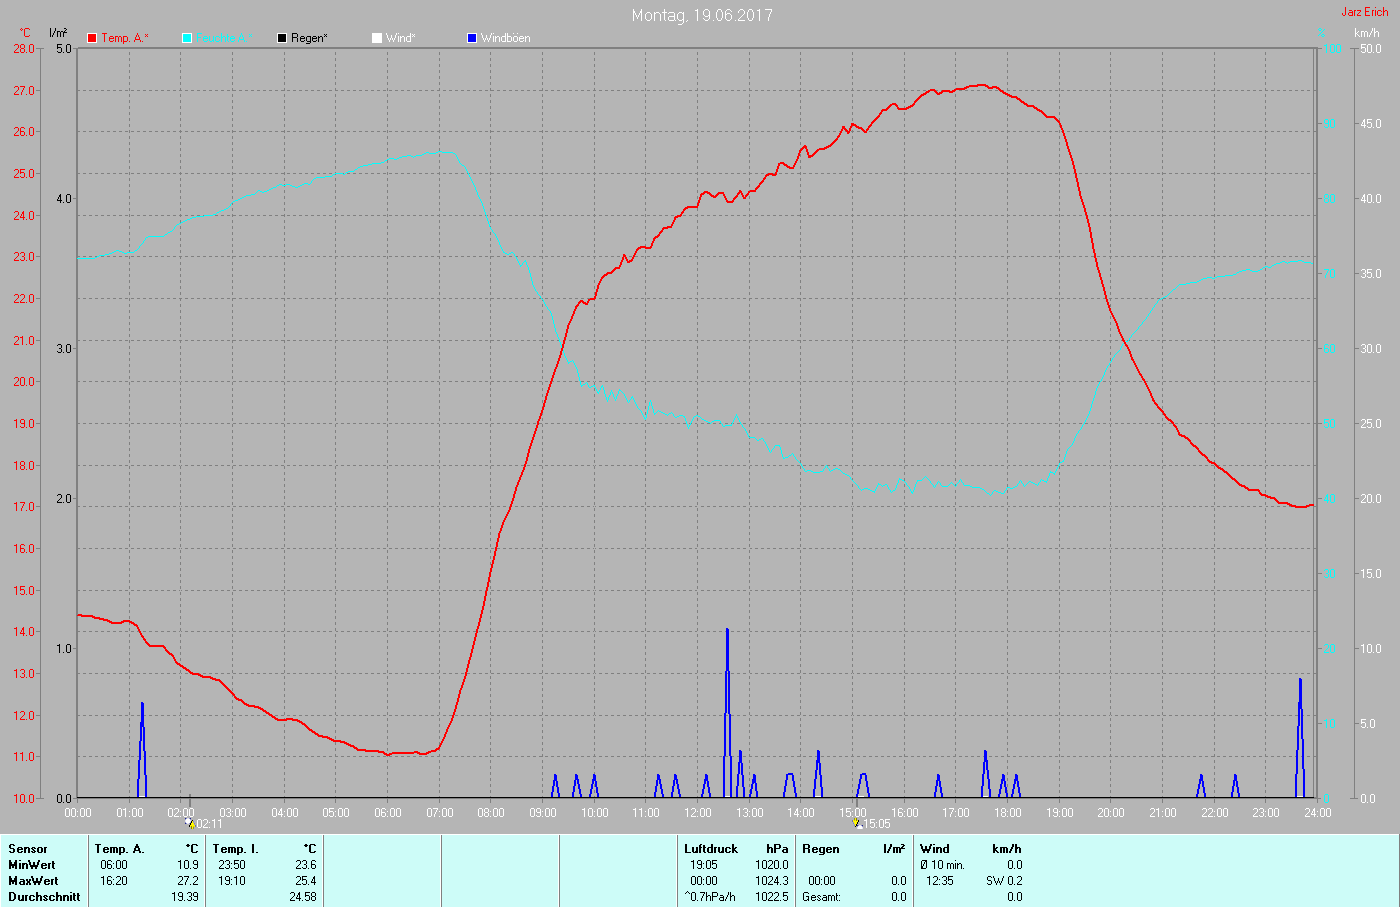The height and width of the screenshot is (907, 1400).
Task: Click the Temp. A. average value 19.39
Action: pyautogui.click(x=185, y=897)
